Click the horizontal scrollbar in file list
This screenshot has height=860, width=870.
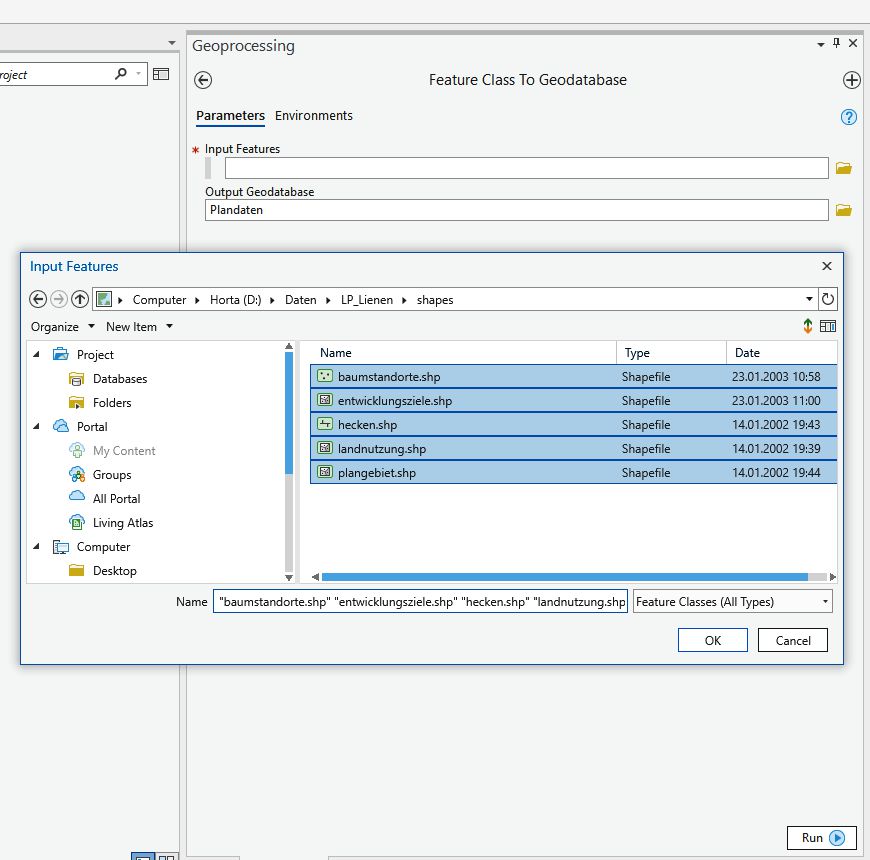(x=564, y=577)
